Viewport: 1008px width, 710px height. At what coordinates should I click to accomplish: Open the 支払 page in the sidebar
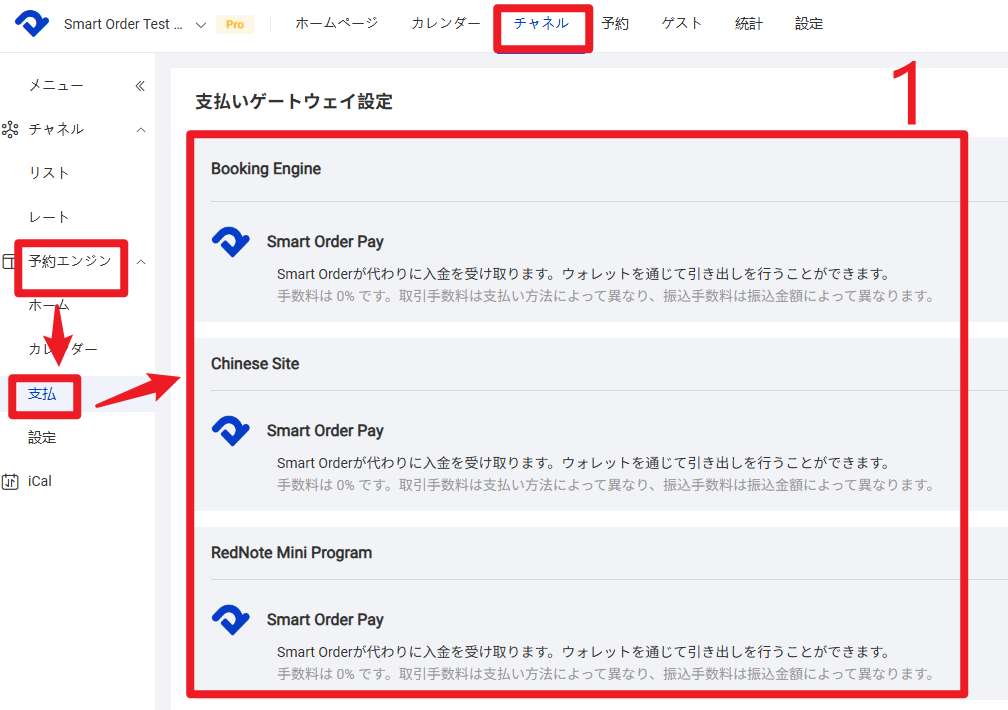pyautogui.click(x=41, y=395)
